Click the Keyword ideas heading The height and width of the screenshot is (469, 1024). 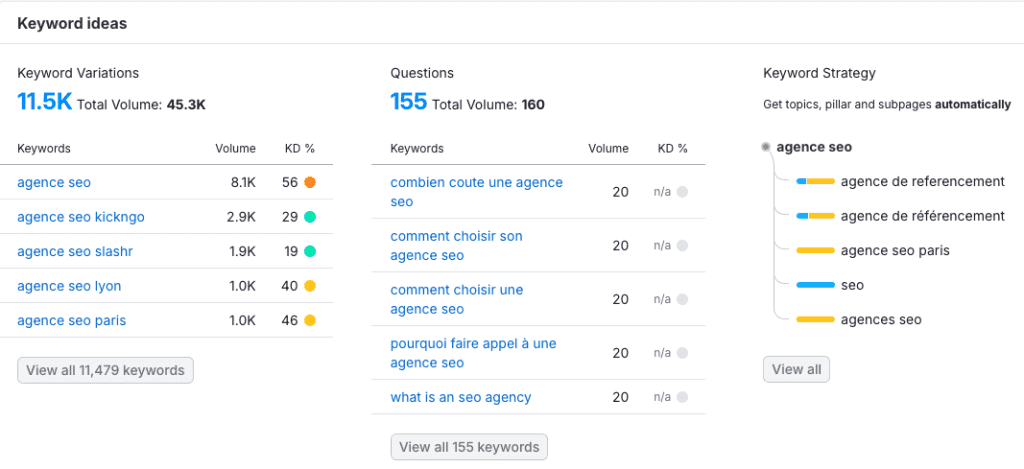click(x=72, y=24)
